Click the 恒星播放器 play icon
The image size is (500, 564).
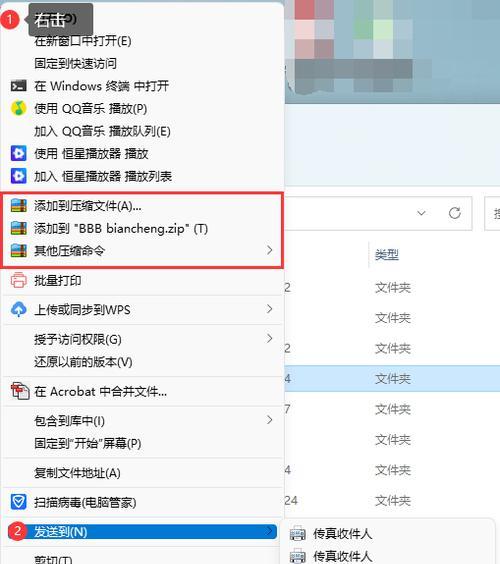[x=18, y=154]
